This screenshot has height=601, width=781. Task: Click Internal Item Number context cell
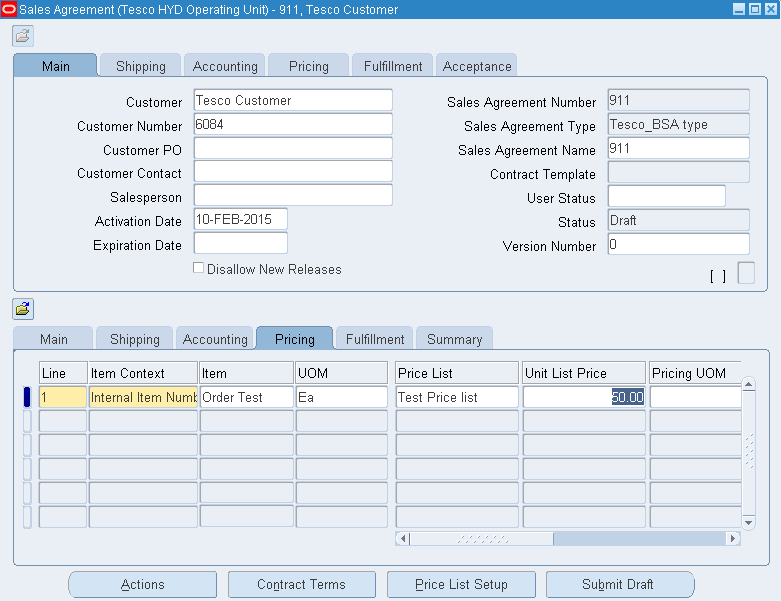click(x=143, y=397)
